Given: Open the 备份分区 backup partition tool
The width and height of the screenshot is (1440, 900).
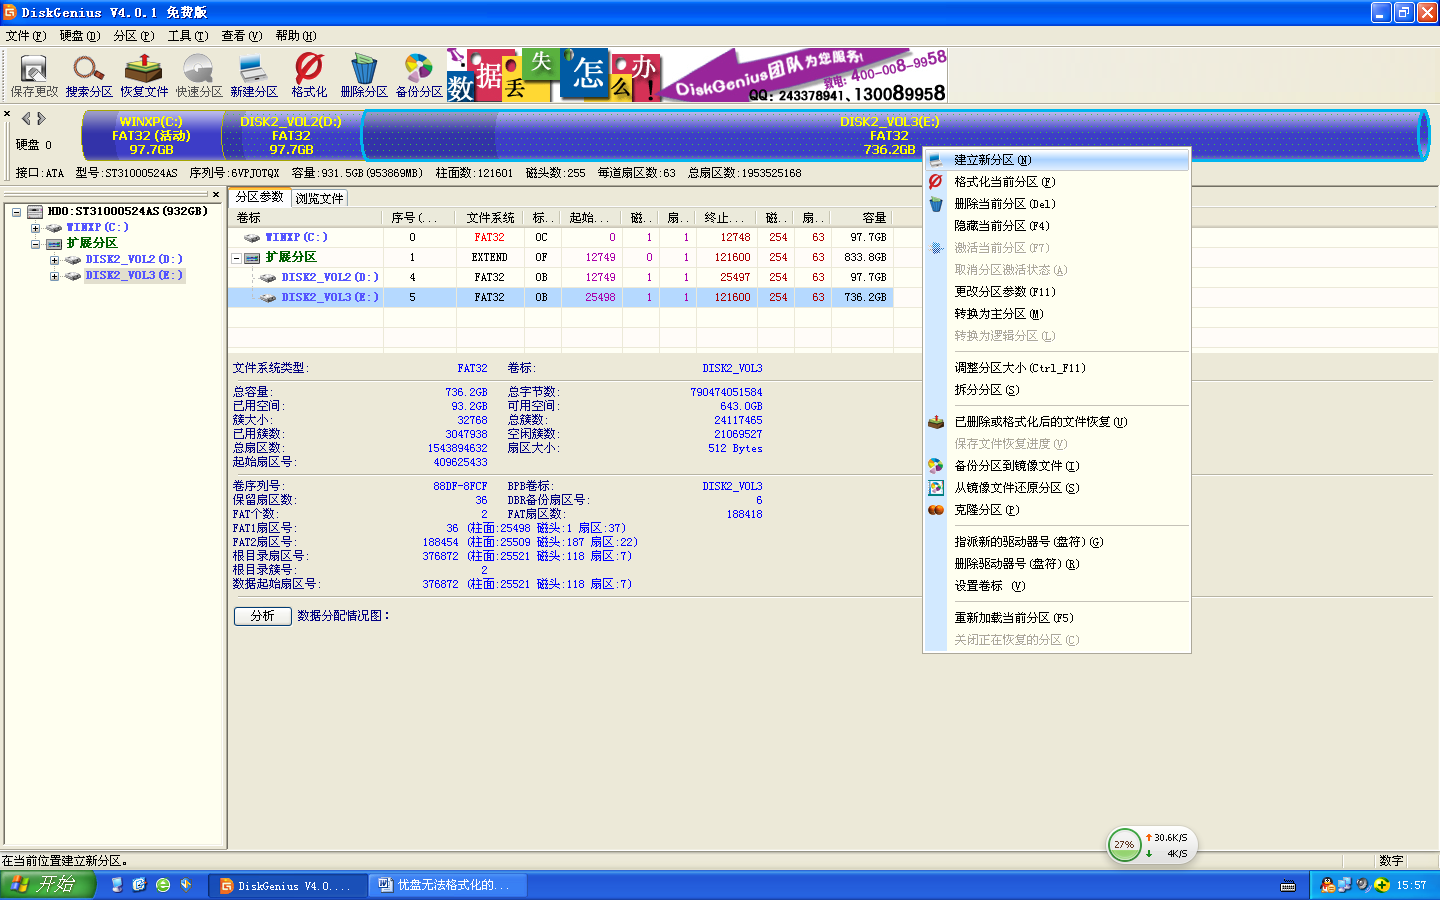Looking at the screenshot, I should click(x=419, y=75).
